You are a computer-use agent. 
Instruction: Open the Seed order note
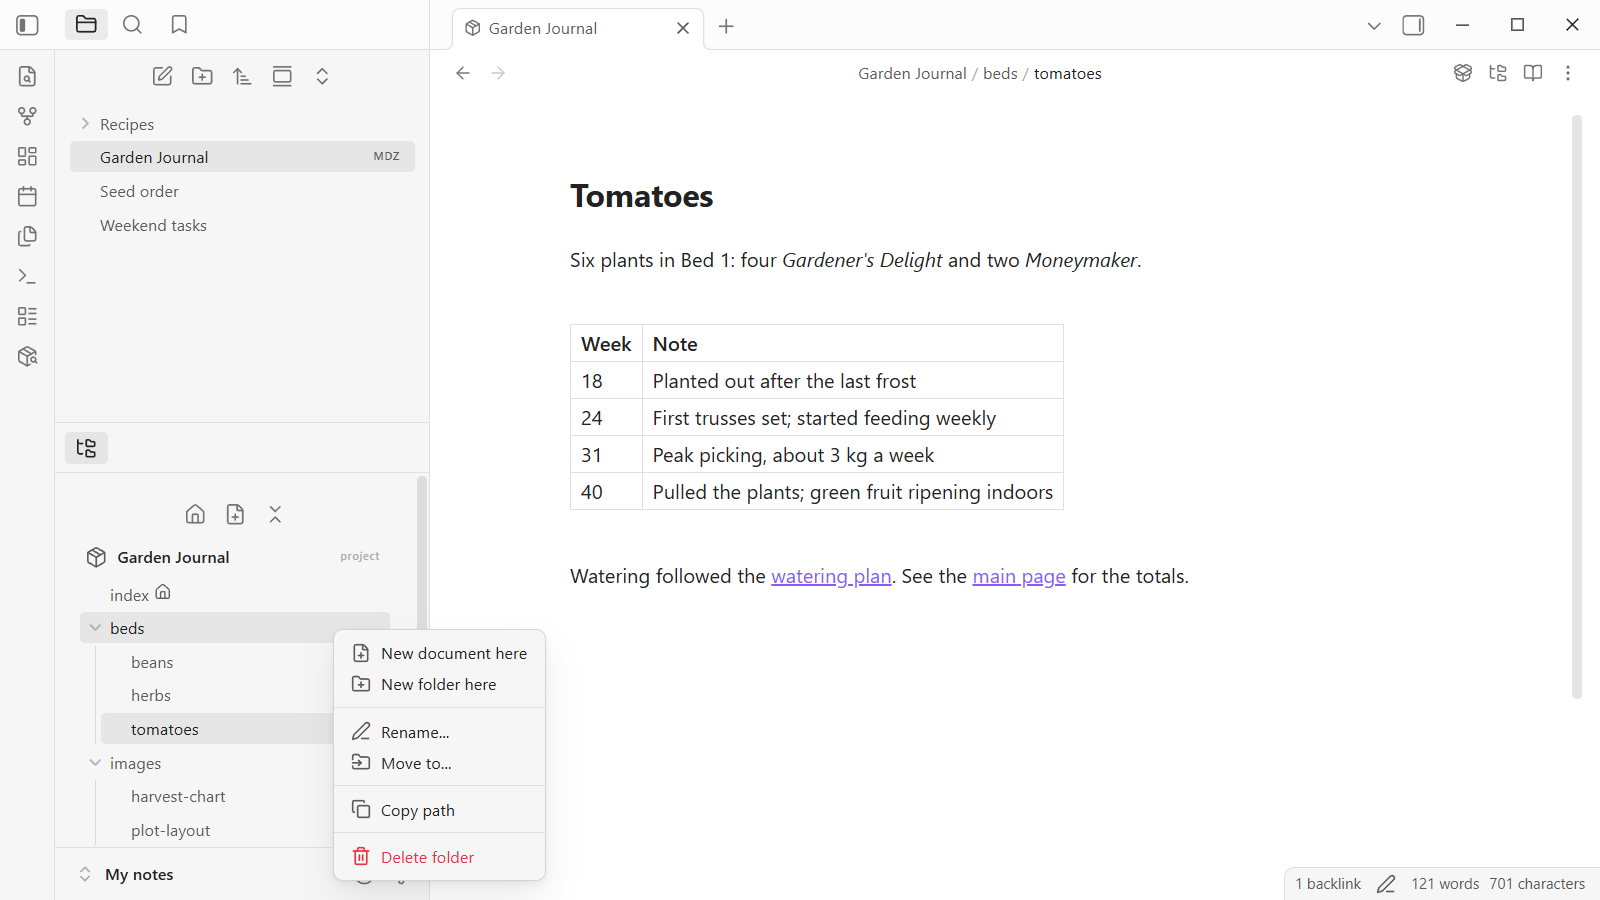(x=242, y=191)
